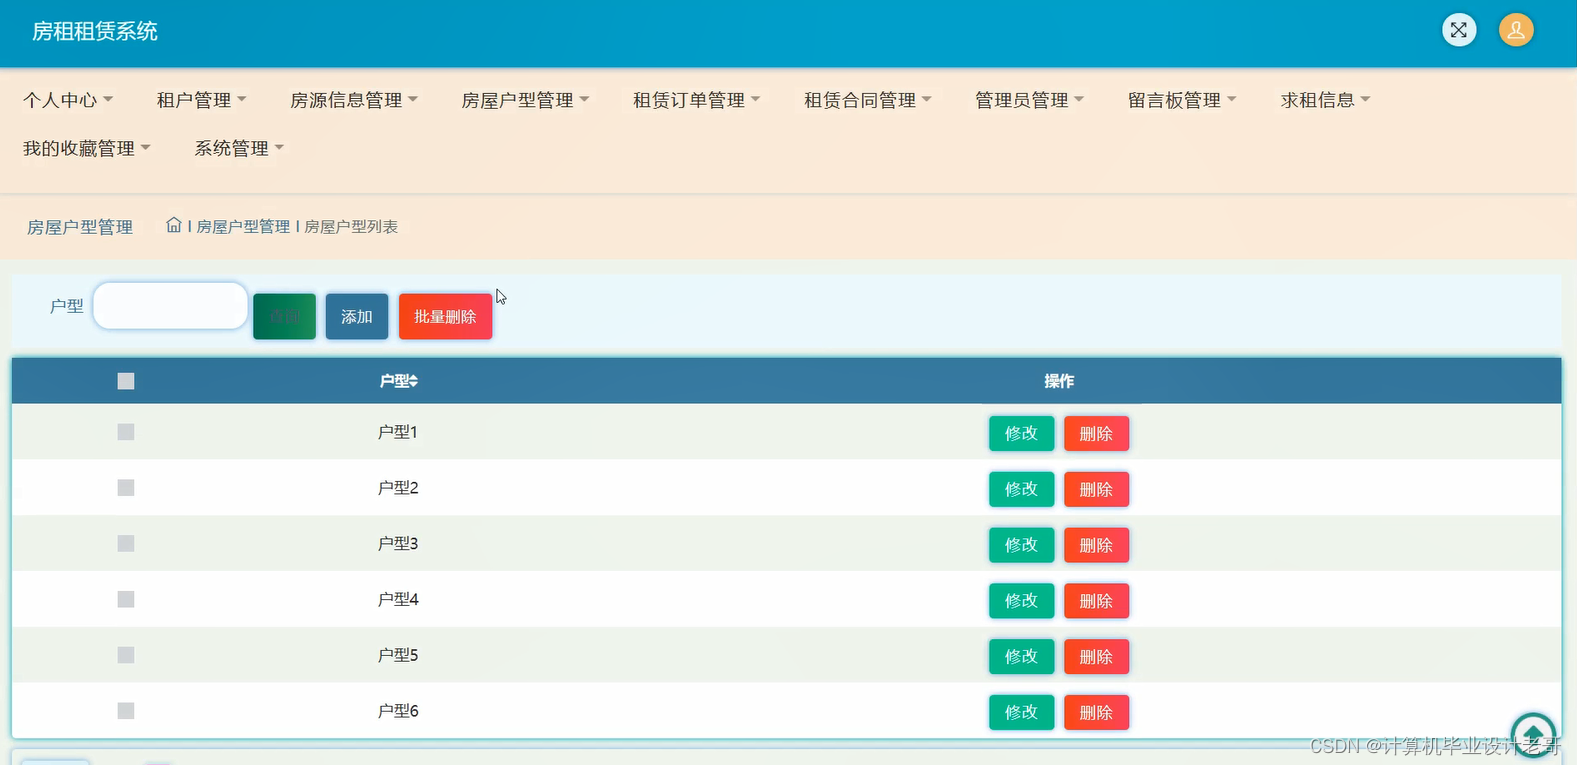This screenshot has height=765, width=1577.
Task: Check the box for 户型5 row
Action: (x=126, y=655)
